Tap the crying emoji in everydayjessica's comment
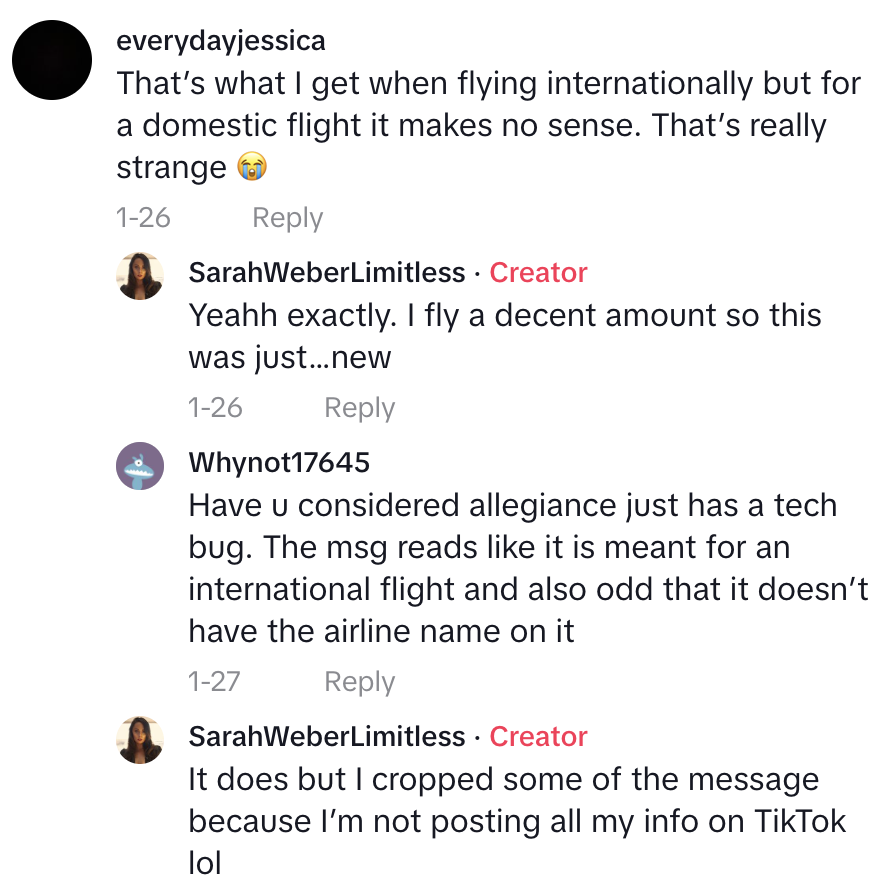This screenshot has height=890, width=894. pos(251,168)
